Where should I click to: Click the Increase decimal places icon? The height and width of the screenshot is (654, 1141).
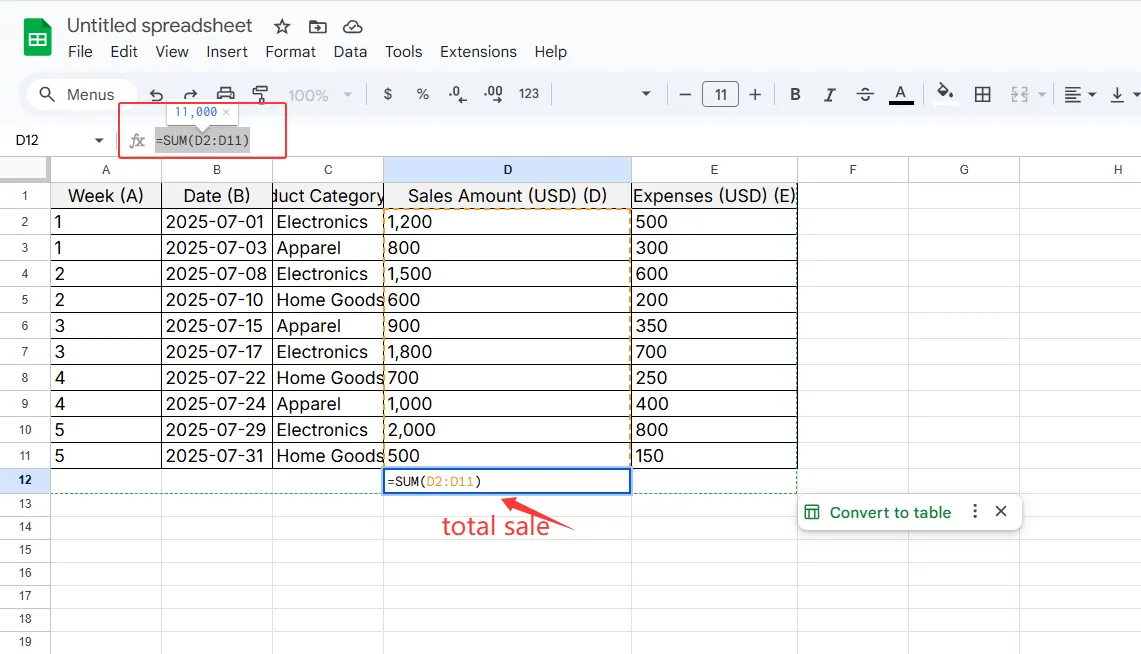pyautogui.click(x=493, y=94)
